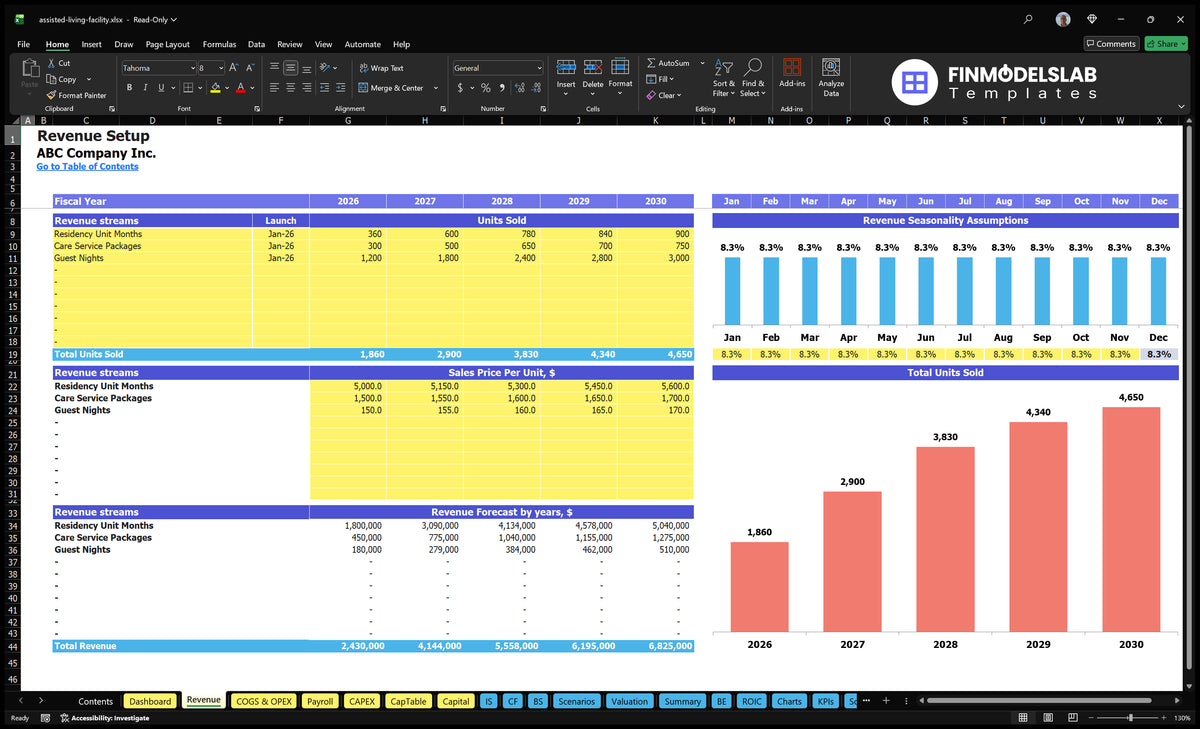Image resolution: width=1200 pixels, height=729 pixels.
Task: Apply cell borders icon
Action: click(x=187, y=88)
